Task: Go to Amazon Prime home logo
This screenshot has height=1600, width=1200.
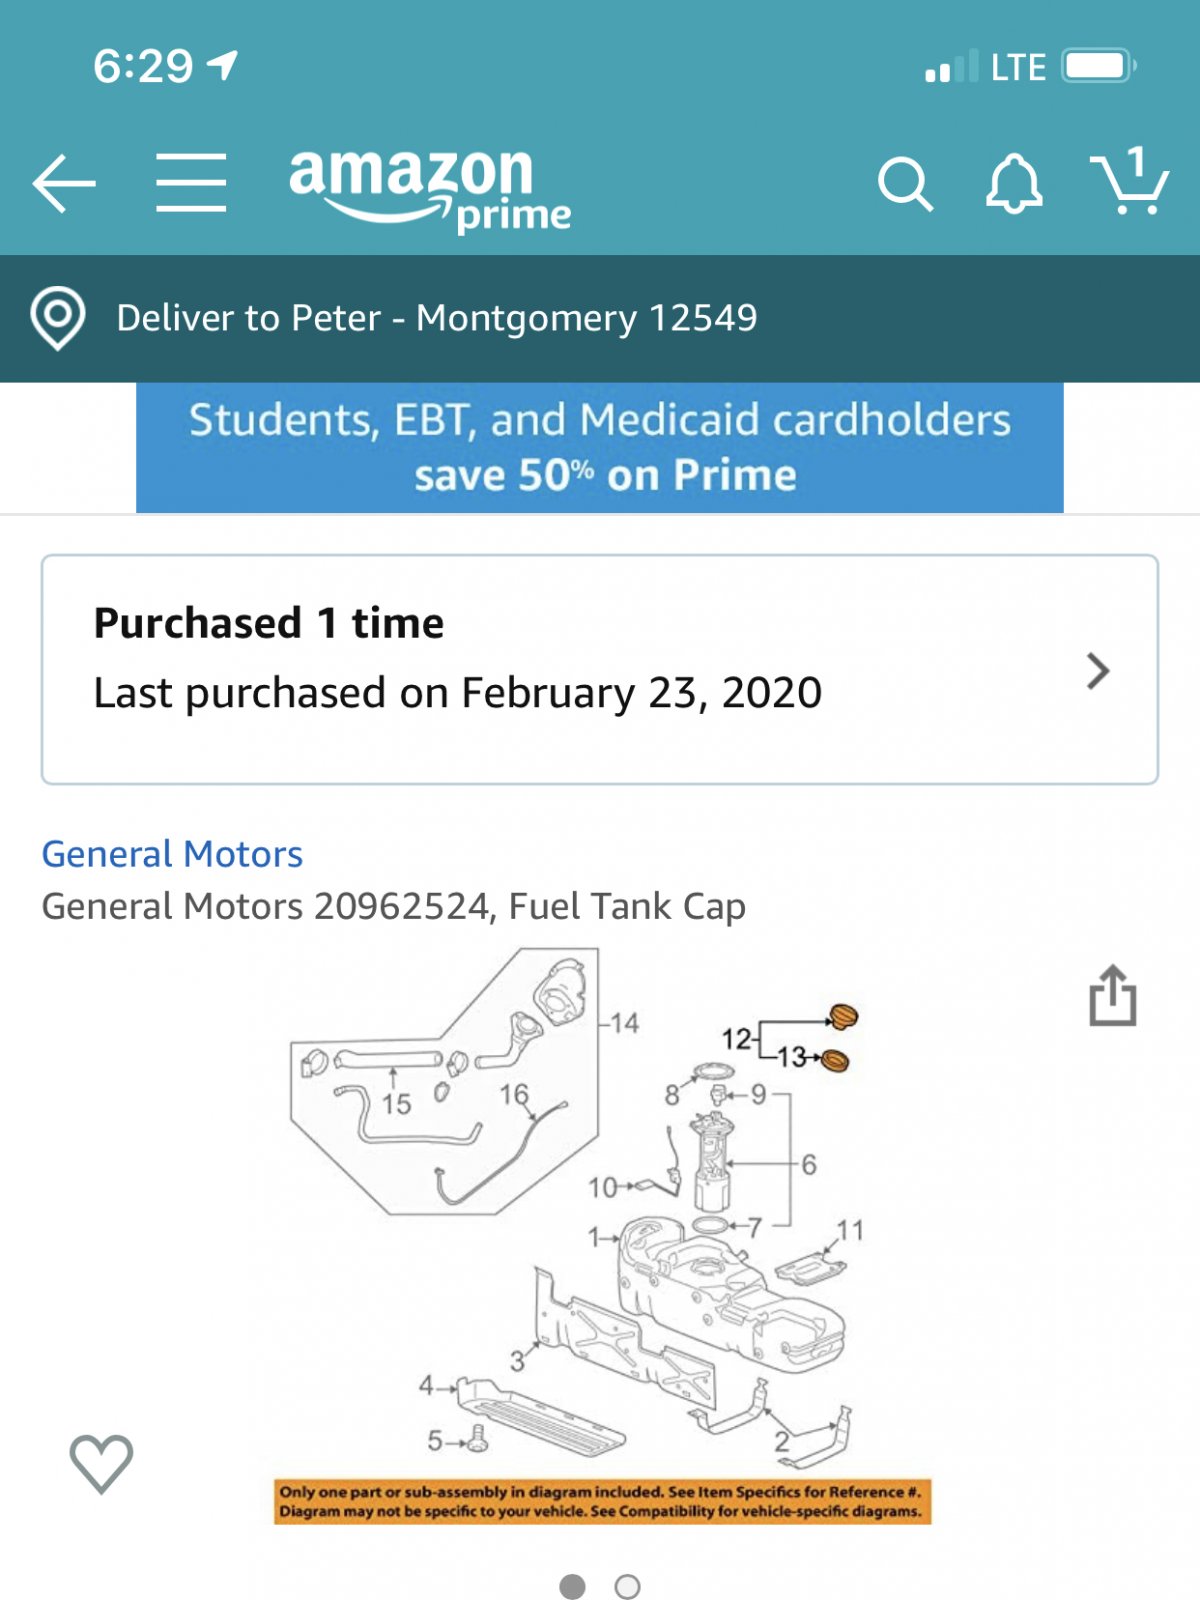Action: pyautogui.click(x=429, y=189)
